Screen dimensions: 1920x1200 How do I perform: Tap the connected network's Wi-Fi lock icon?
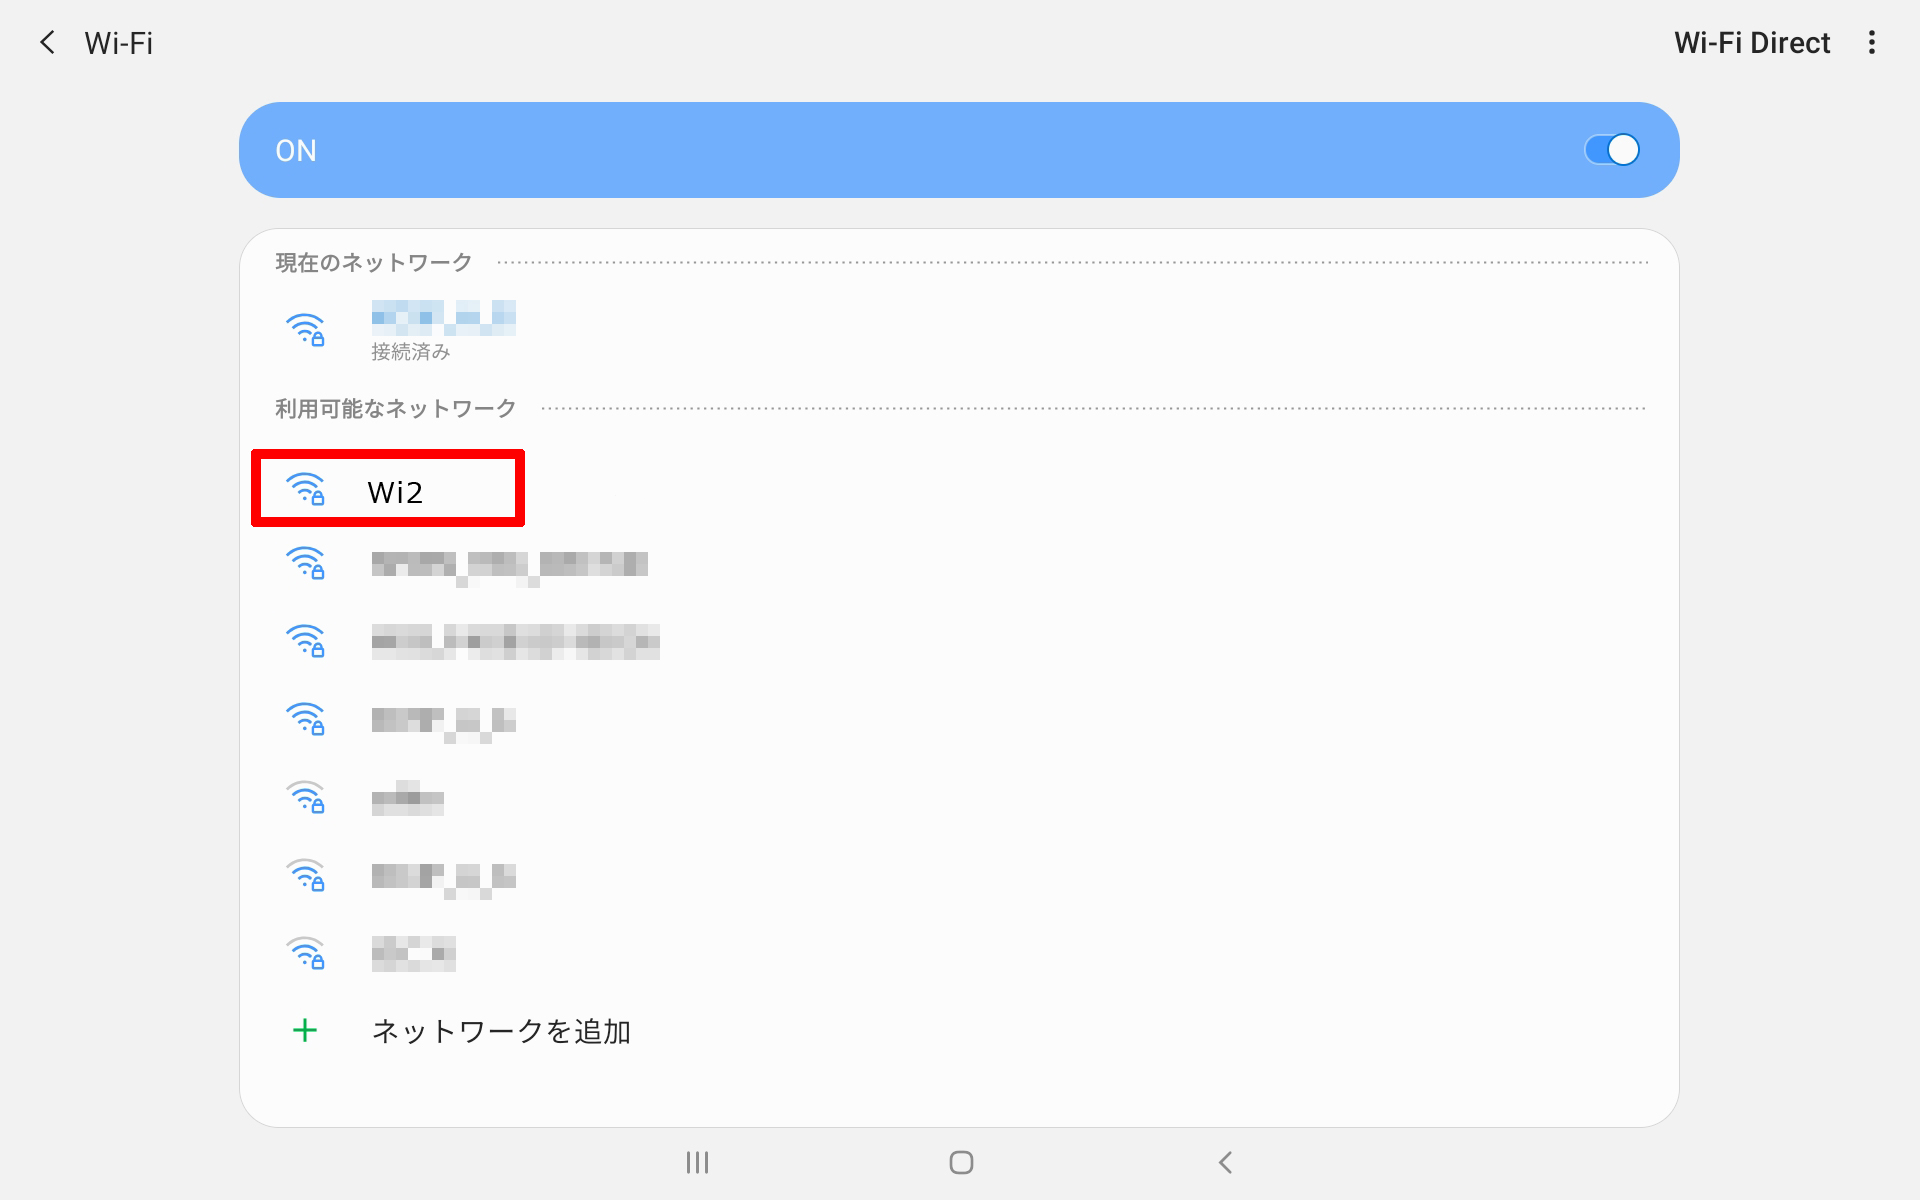click(x=305, y=330)
